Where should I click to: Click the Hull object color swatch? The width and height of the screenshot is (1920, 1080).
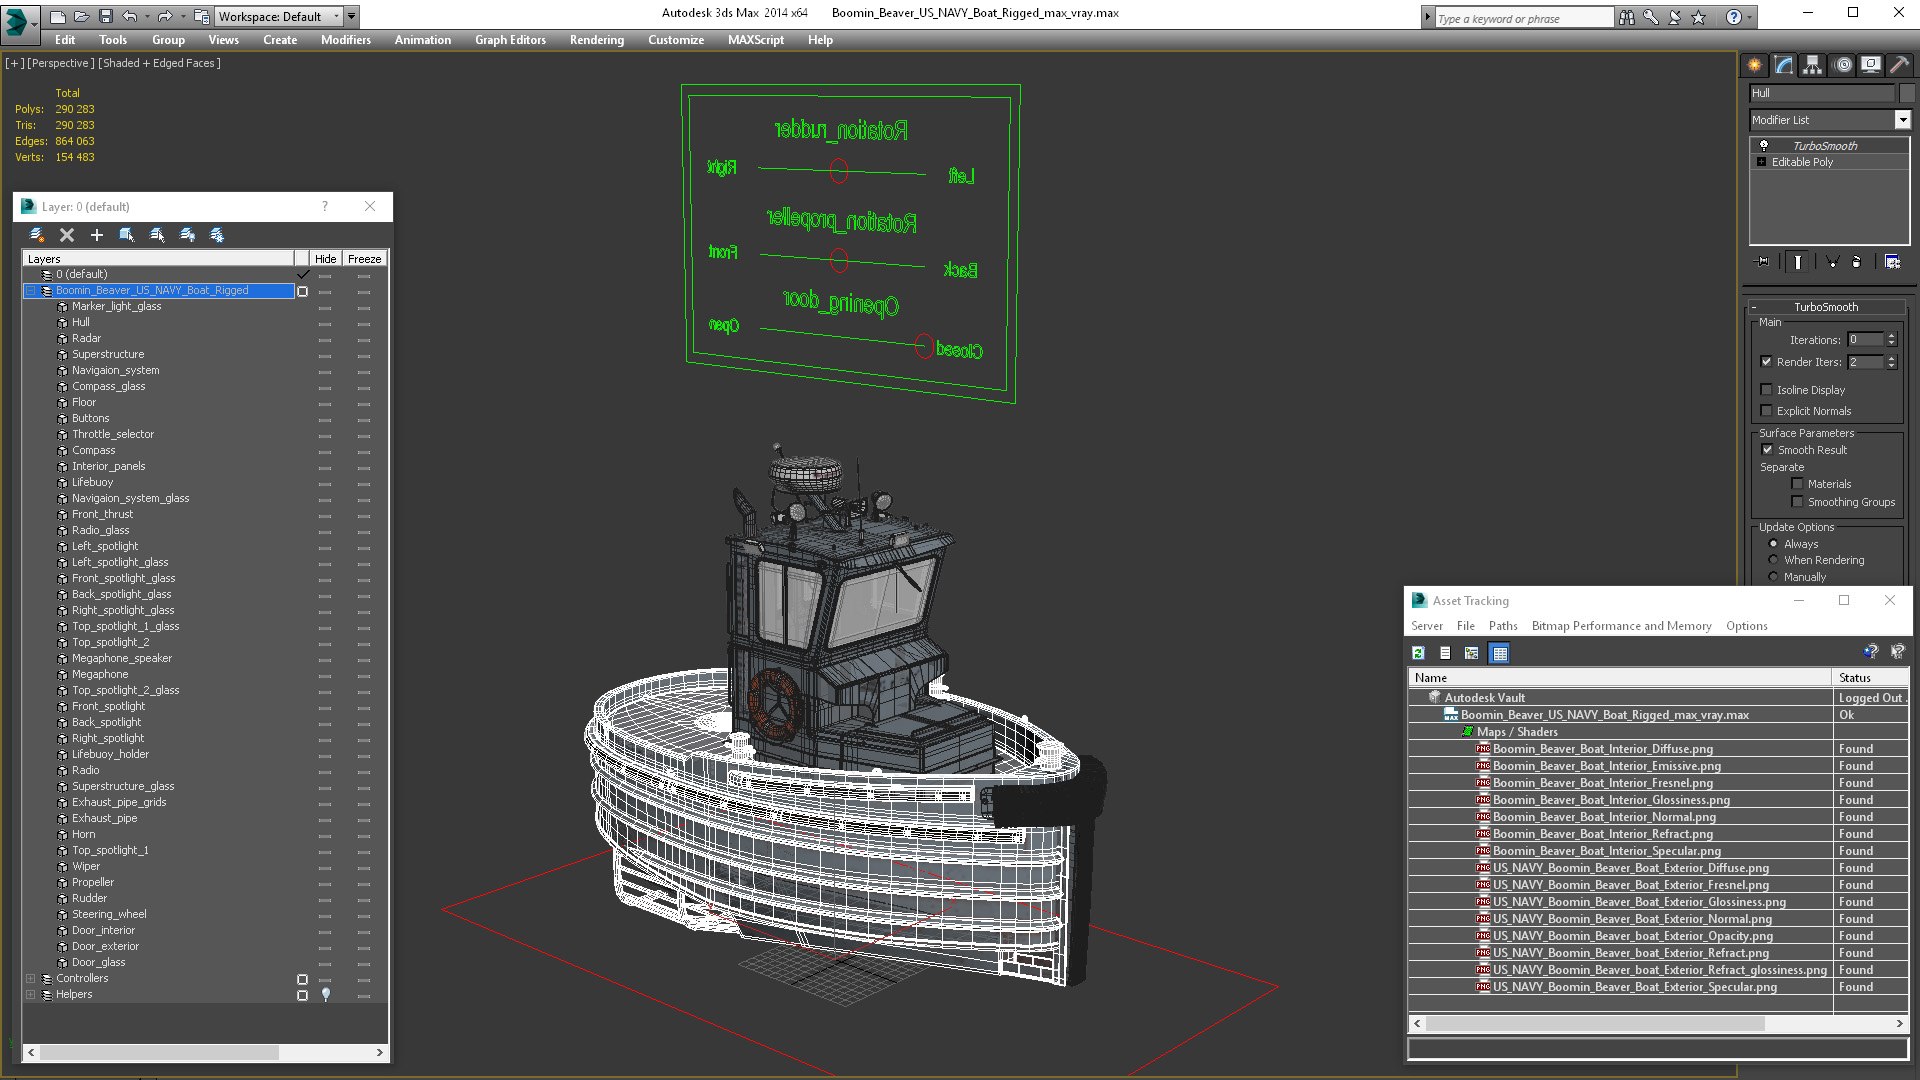[1906, 93]
